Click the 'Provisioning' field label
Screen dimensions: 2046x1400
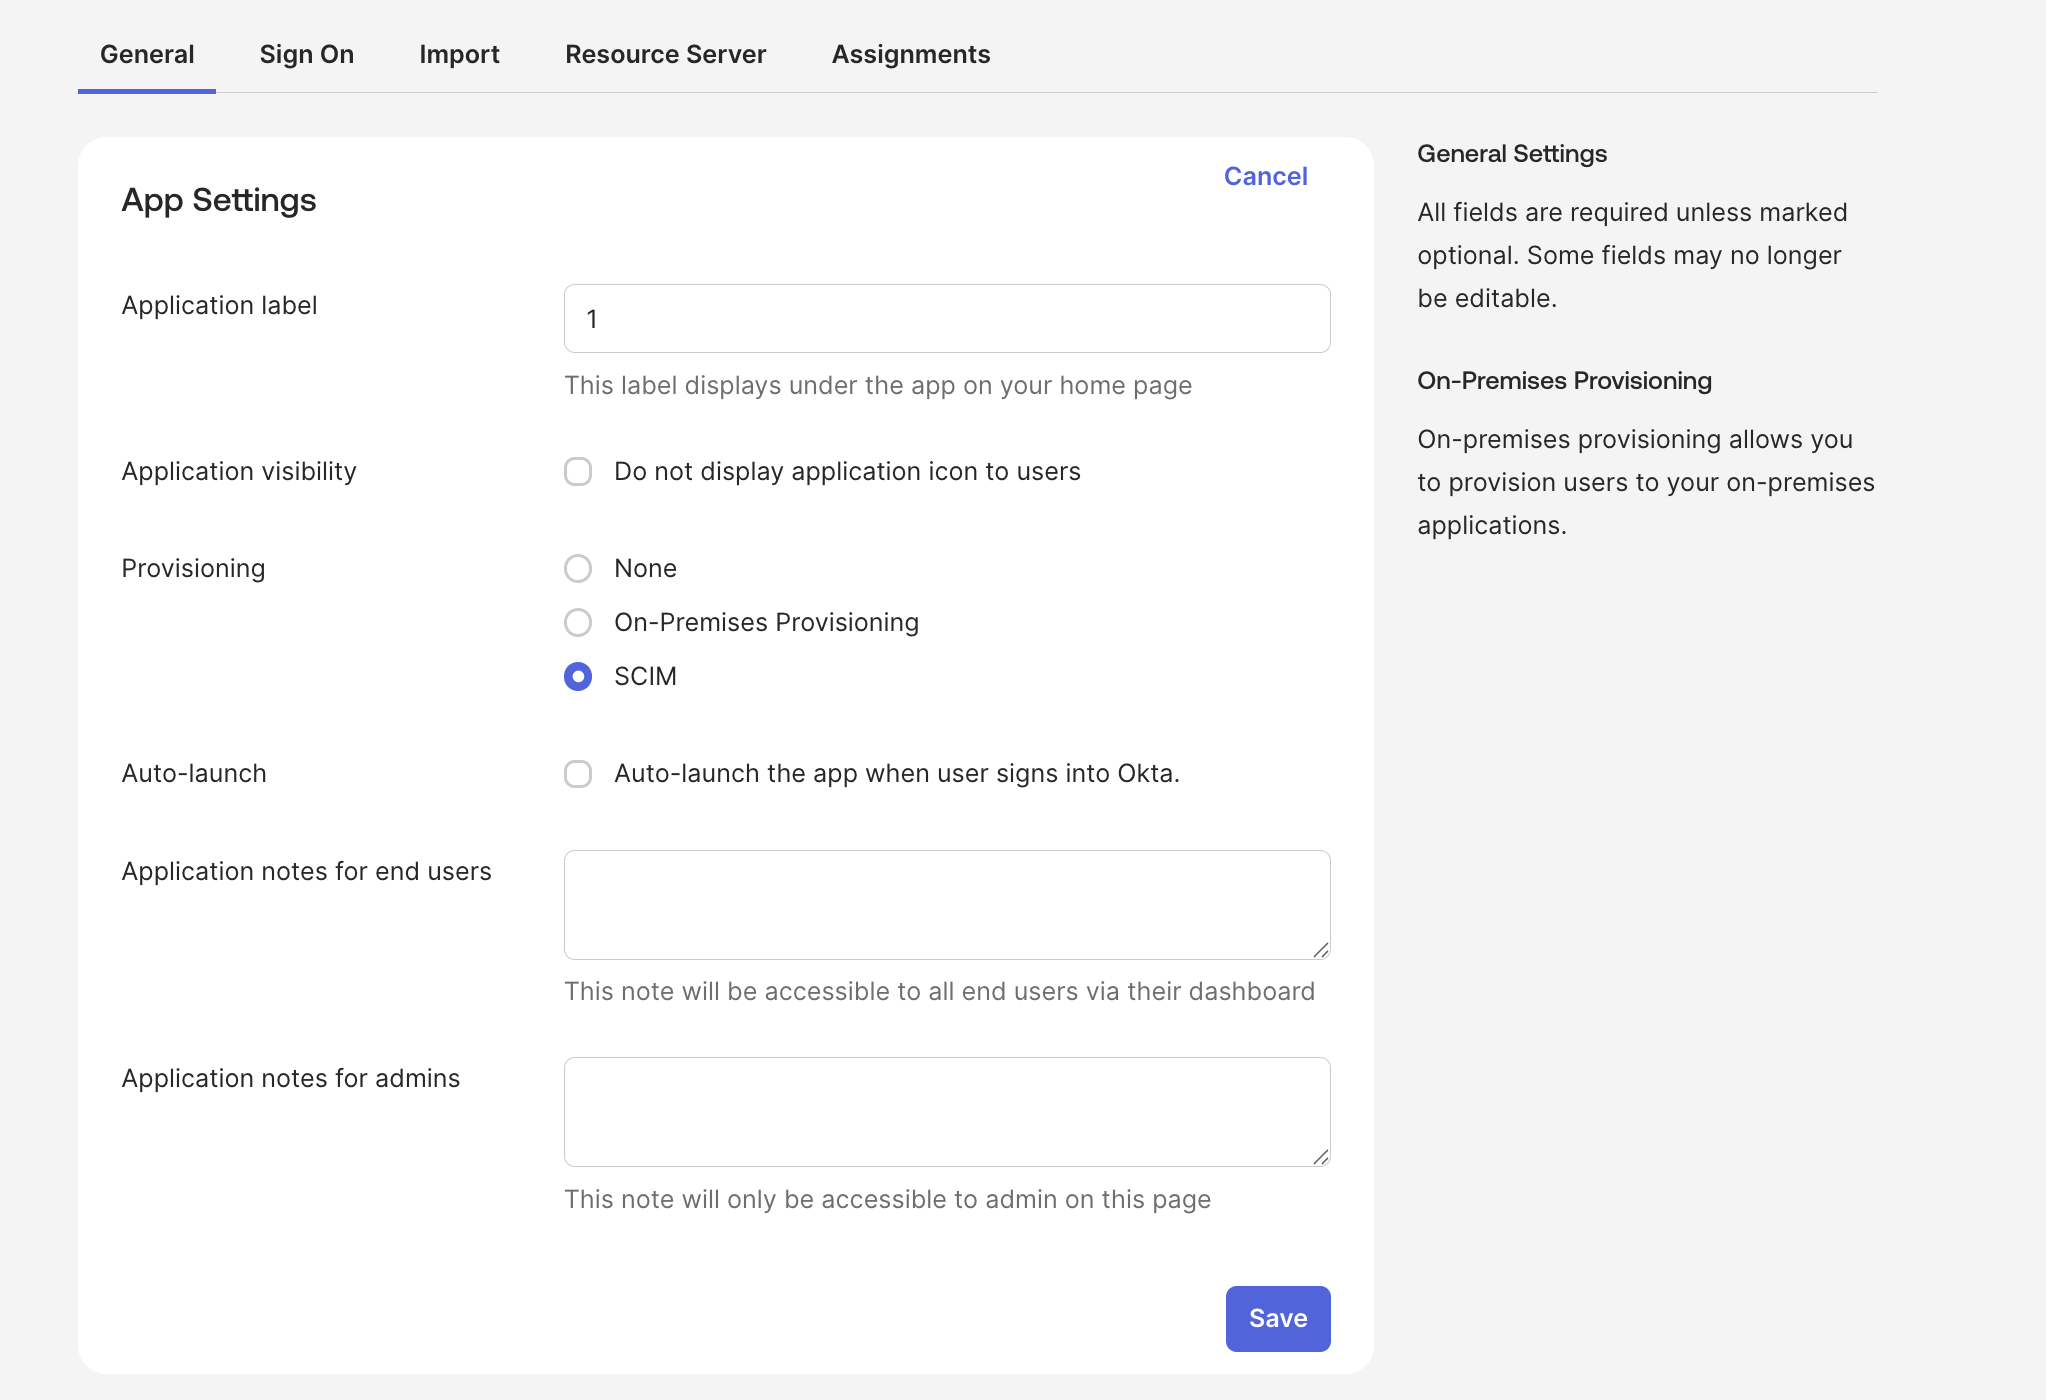pyautogui.click(x=193, y=568)
